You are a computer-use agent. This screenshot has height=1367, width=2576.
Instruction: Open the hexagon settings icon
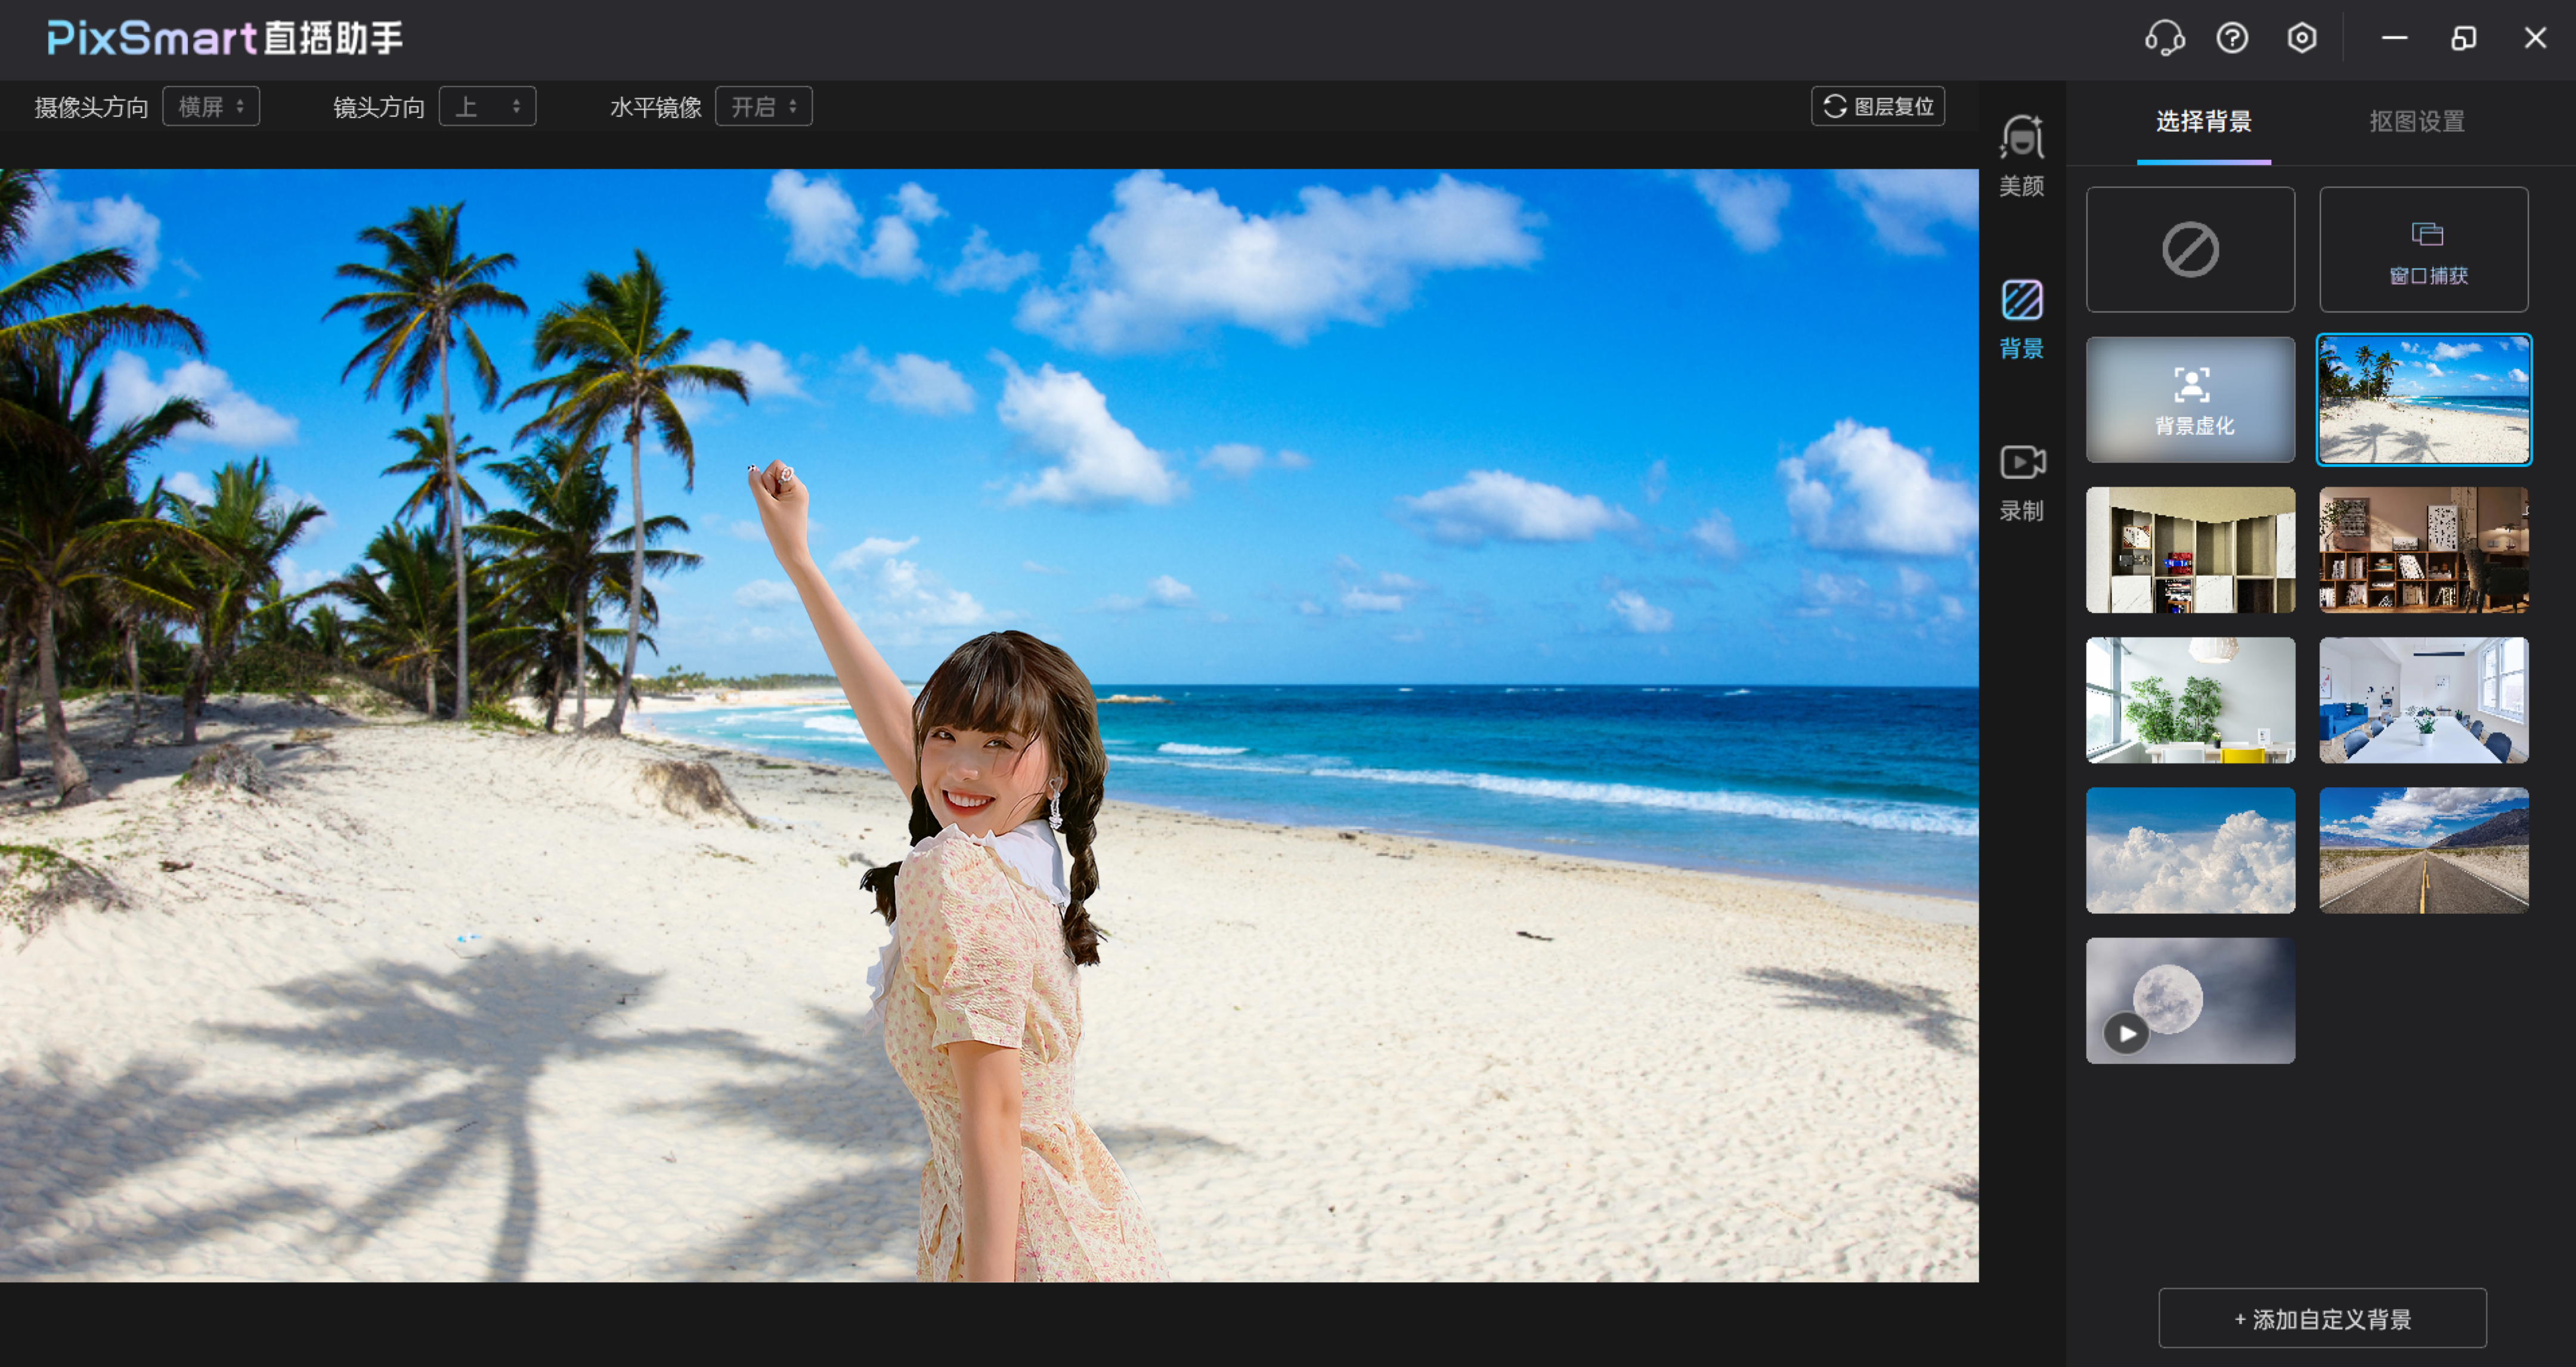point(2301,39)
